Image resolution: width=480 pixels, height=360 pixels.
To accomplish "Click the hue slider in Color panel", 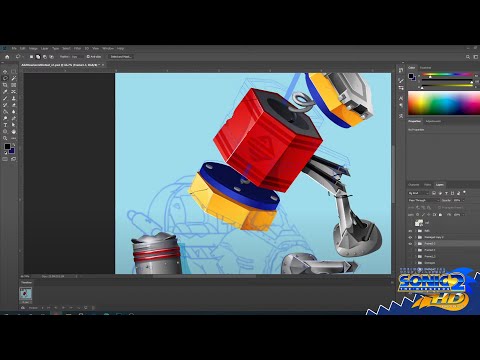I will point(447,75).
